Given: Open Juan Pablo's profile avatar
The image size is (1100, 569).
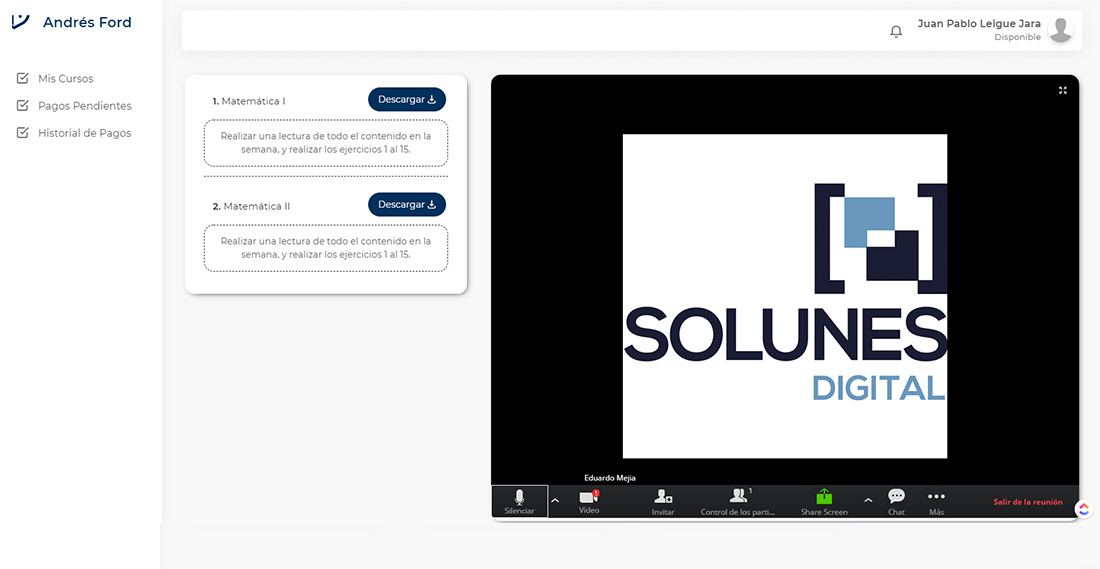Looking at the screenshot, I should pyautogui.click(x=1060, y=30).
